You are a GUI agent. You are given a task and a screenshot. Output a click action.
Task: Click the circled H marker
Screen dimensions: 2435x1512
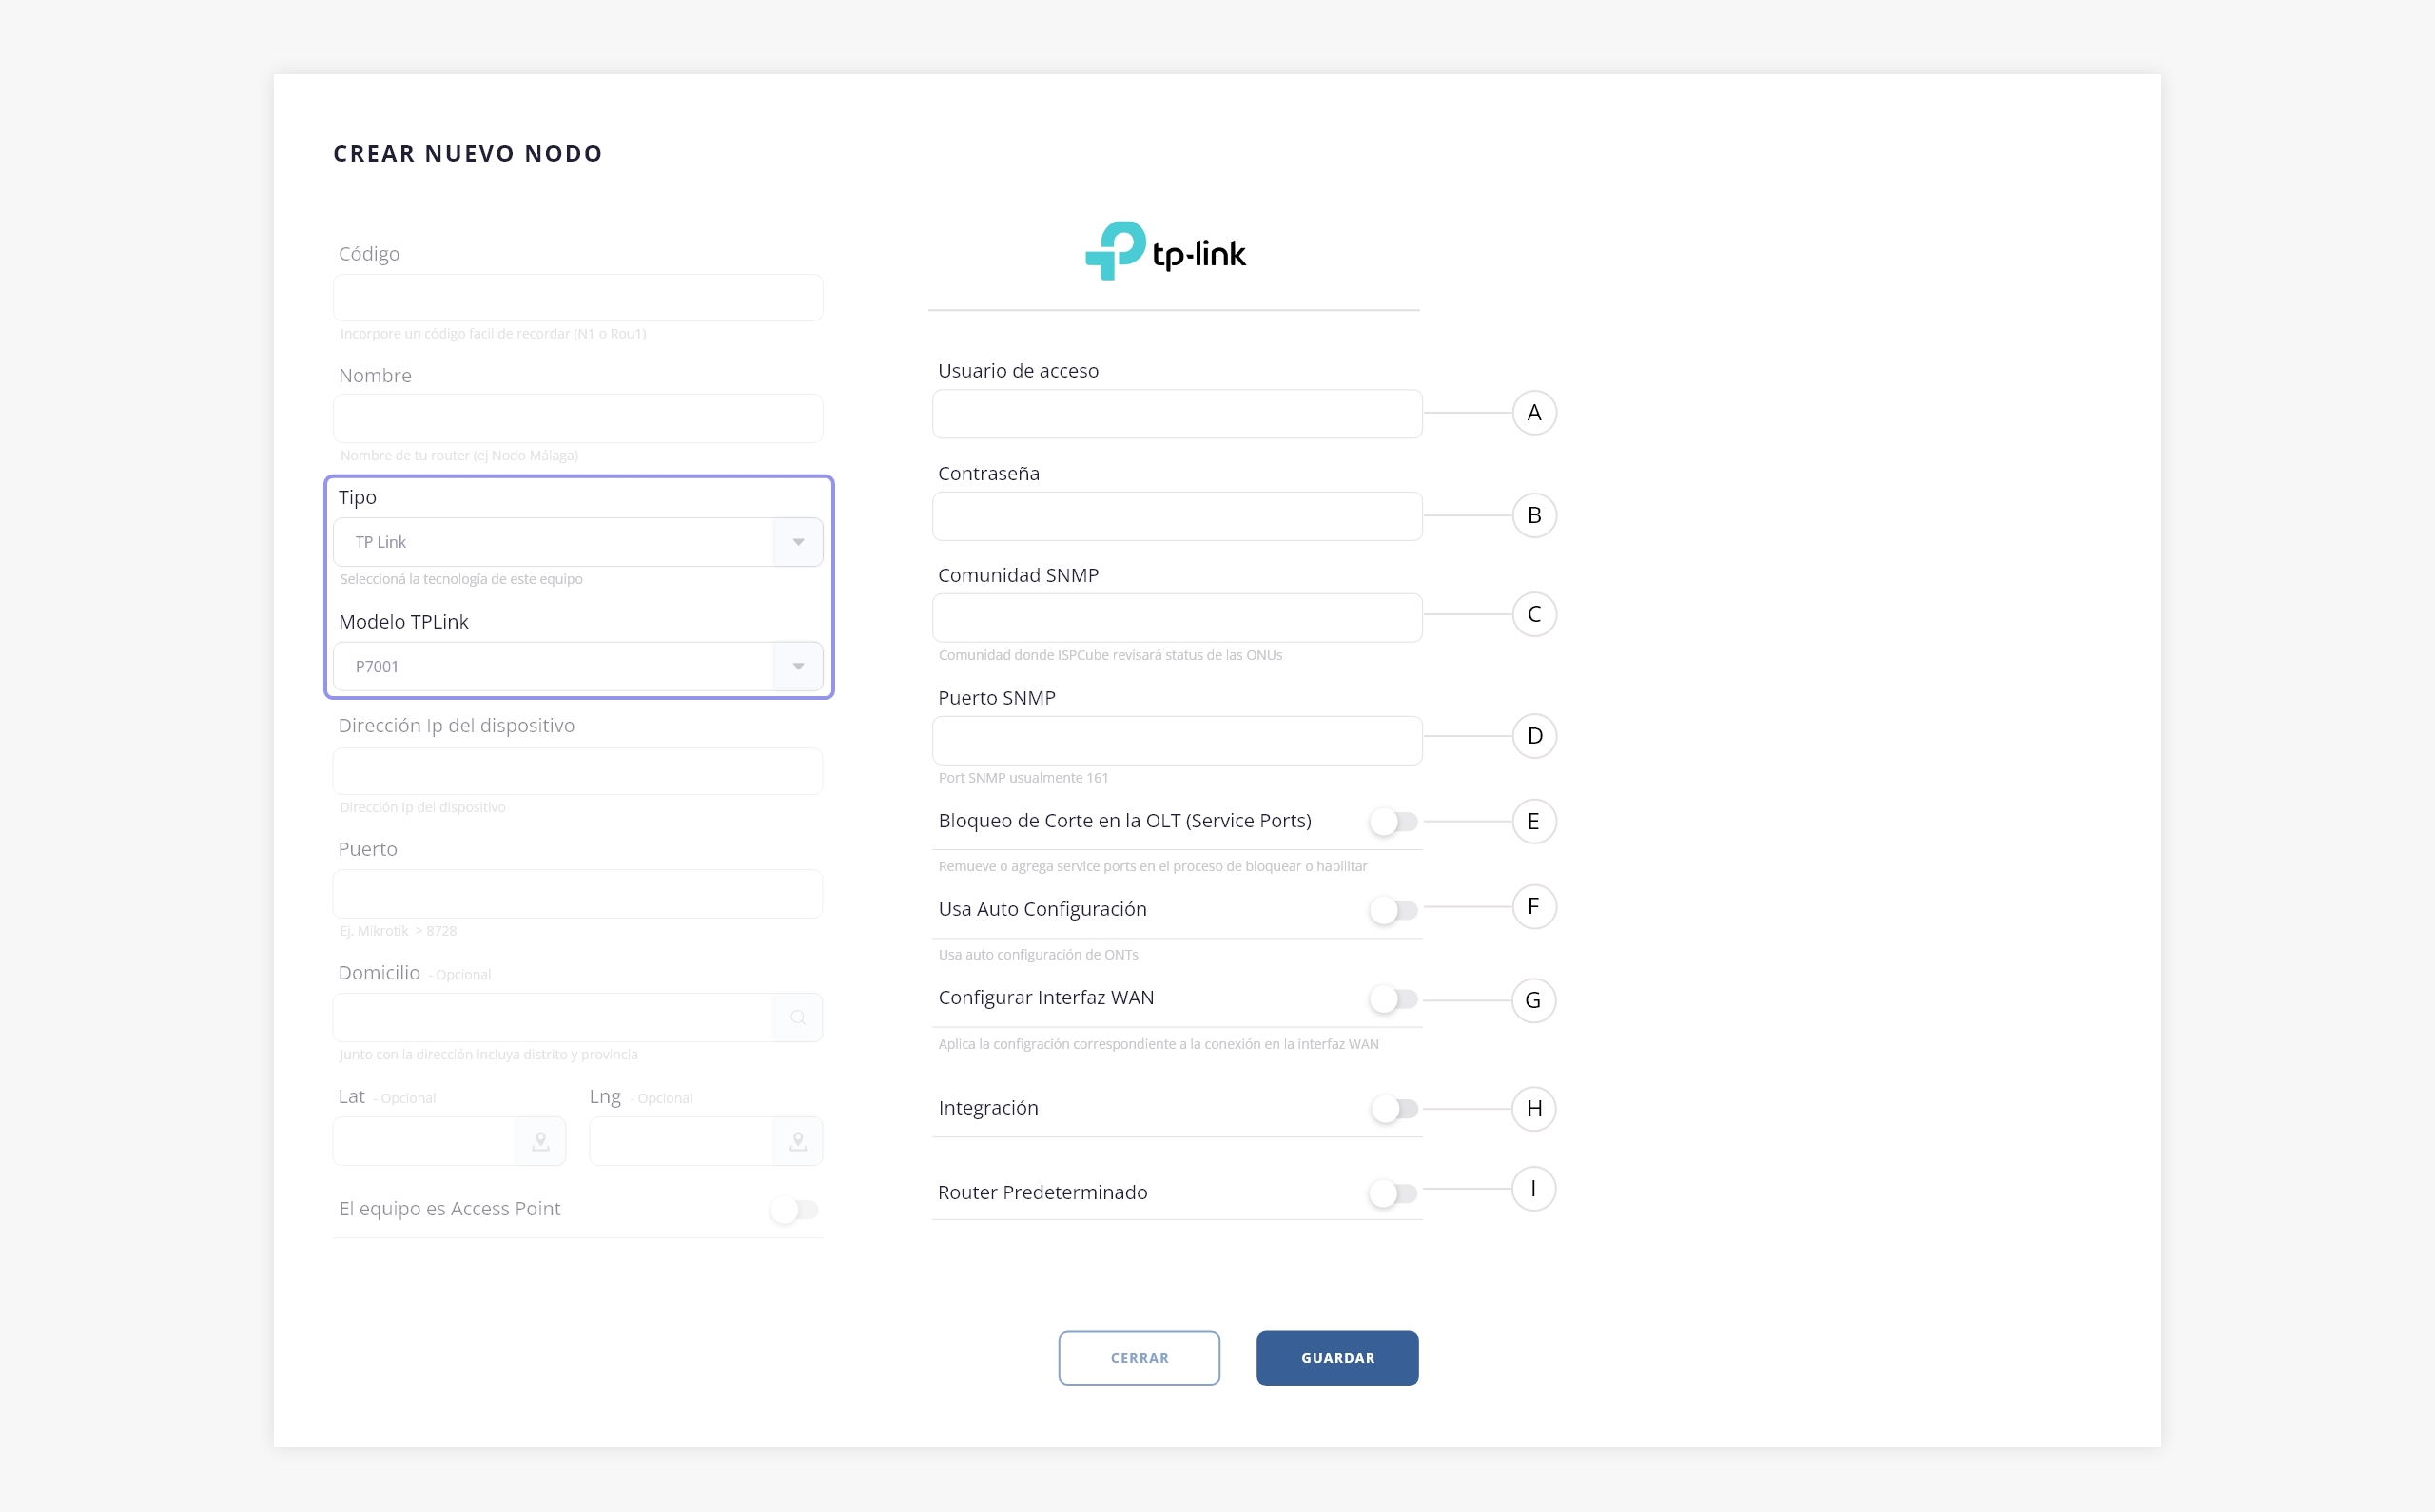click(x=1534, y=1109)
